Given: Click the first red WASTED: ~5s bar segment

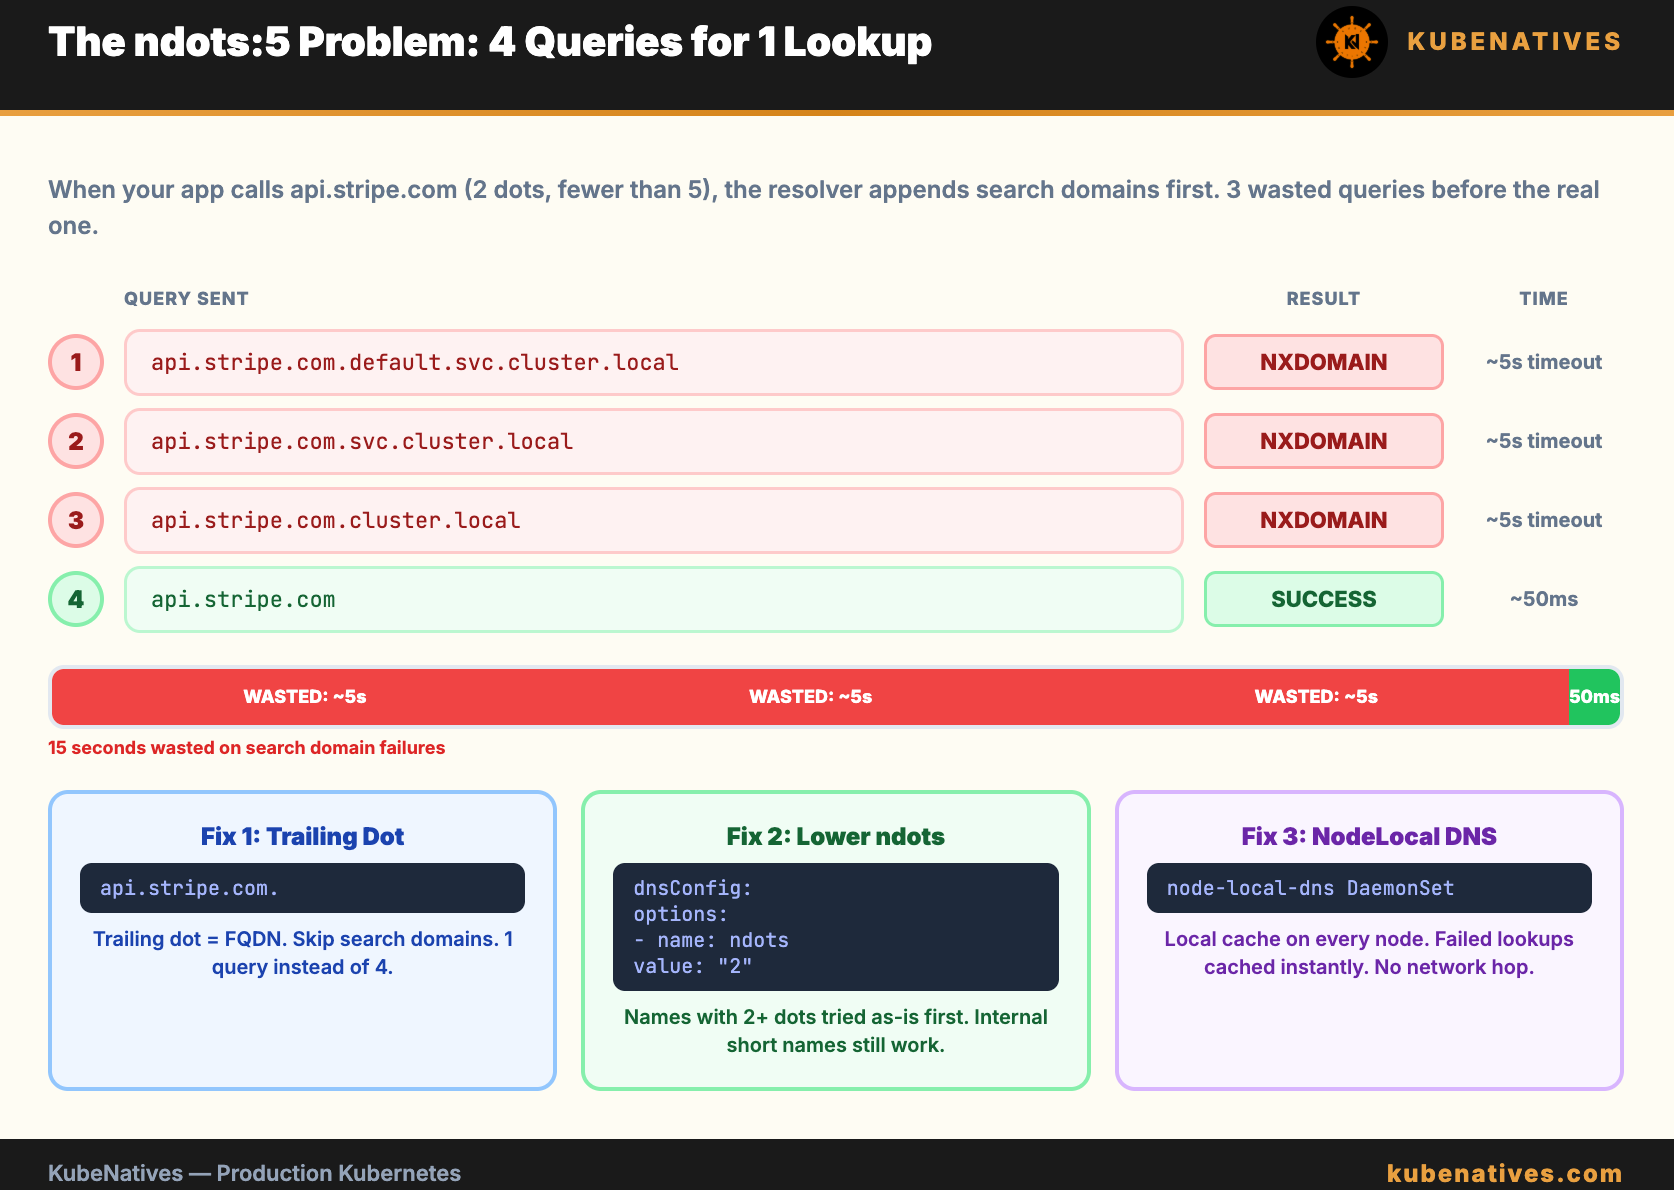Looking at the screenshot, I should [305, 697].
